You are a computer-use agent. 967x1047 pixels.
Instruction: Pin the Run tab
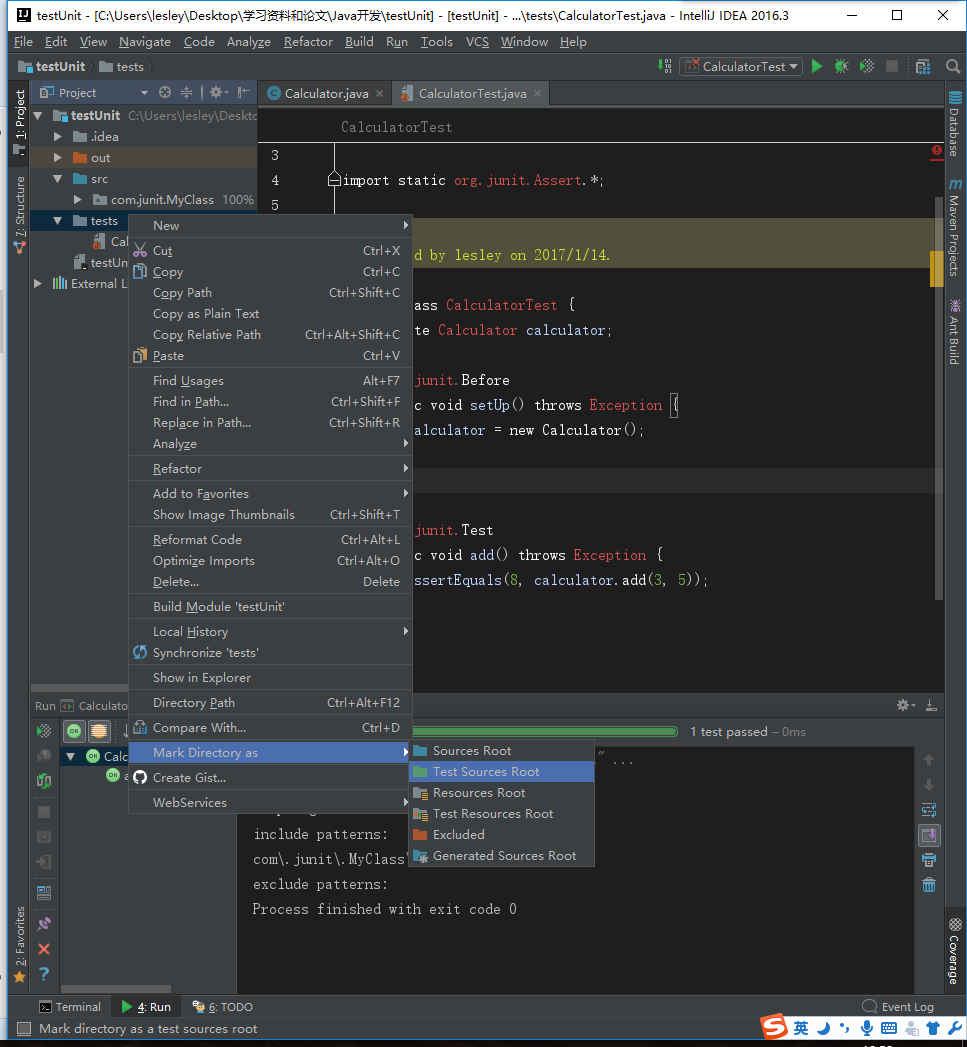(44, 924)
